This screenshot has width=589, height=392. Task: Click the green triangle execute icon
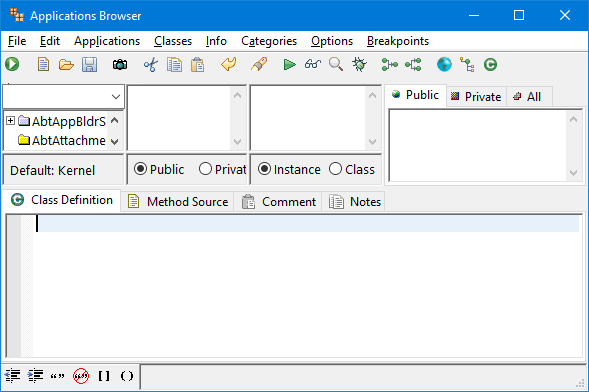coord(289,65)
